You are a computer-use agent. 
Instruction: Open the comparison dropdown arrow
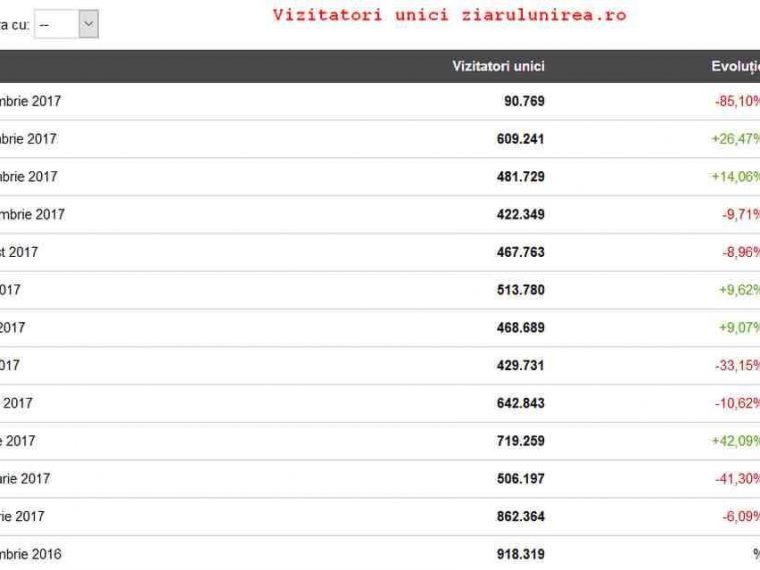click(x=88, y=24)
